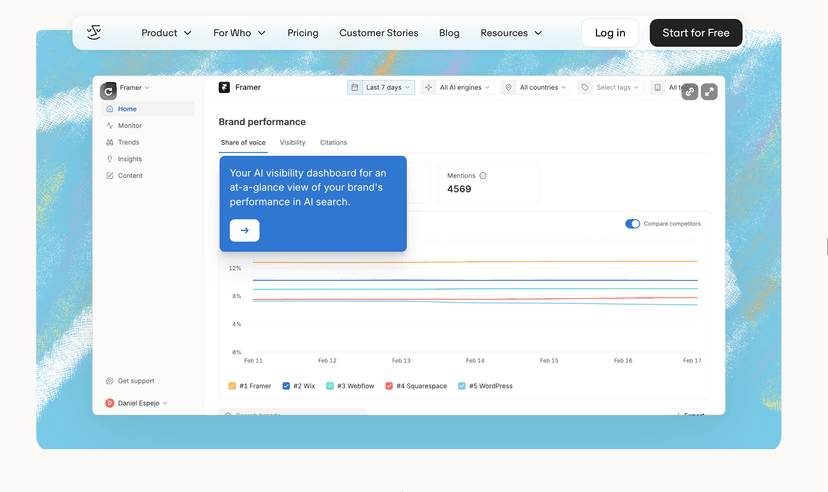Open the Product dropdown menu

pos(166,33)
